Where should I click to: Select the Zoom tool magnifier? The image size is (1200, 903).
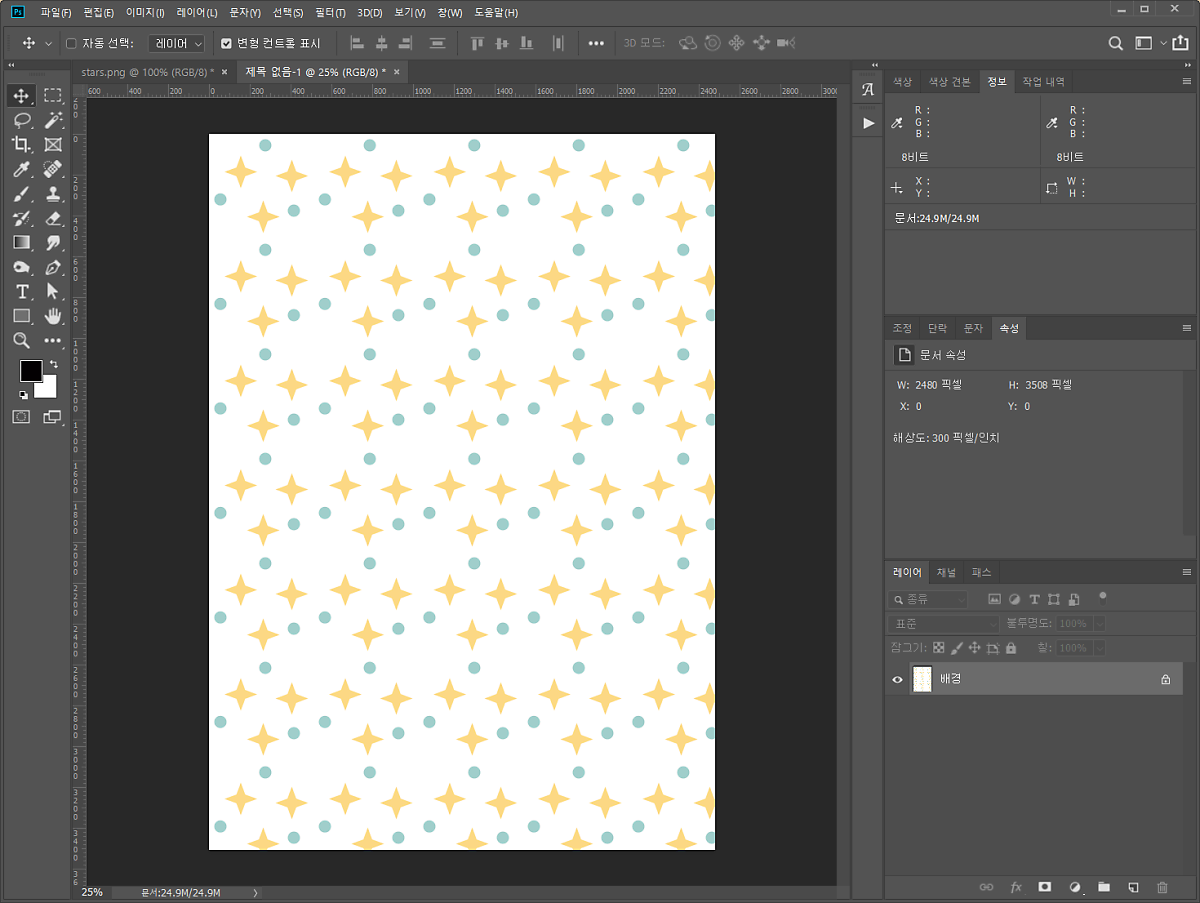click(x=21, y=340)
